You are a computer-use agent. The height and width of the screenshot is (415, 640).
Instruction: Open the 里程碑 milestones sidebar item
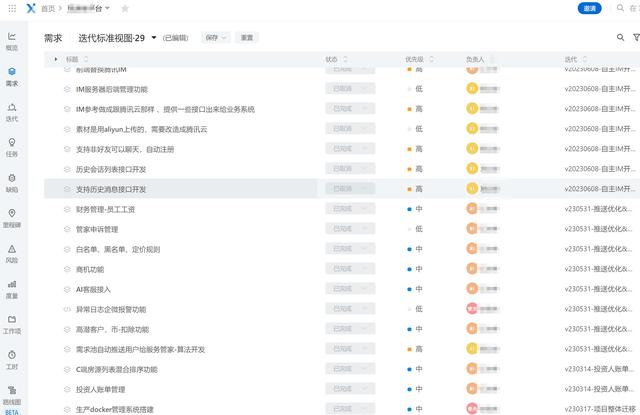12,219
